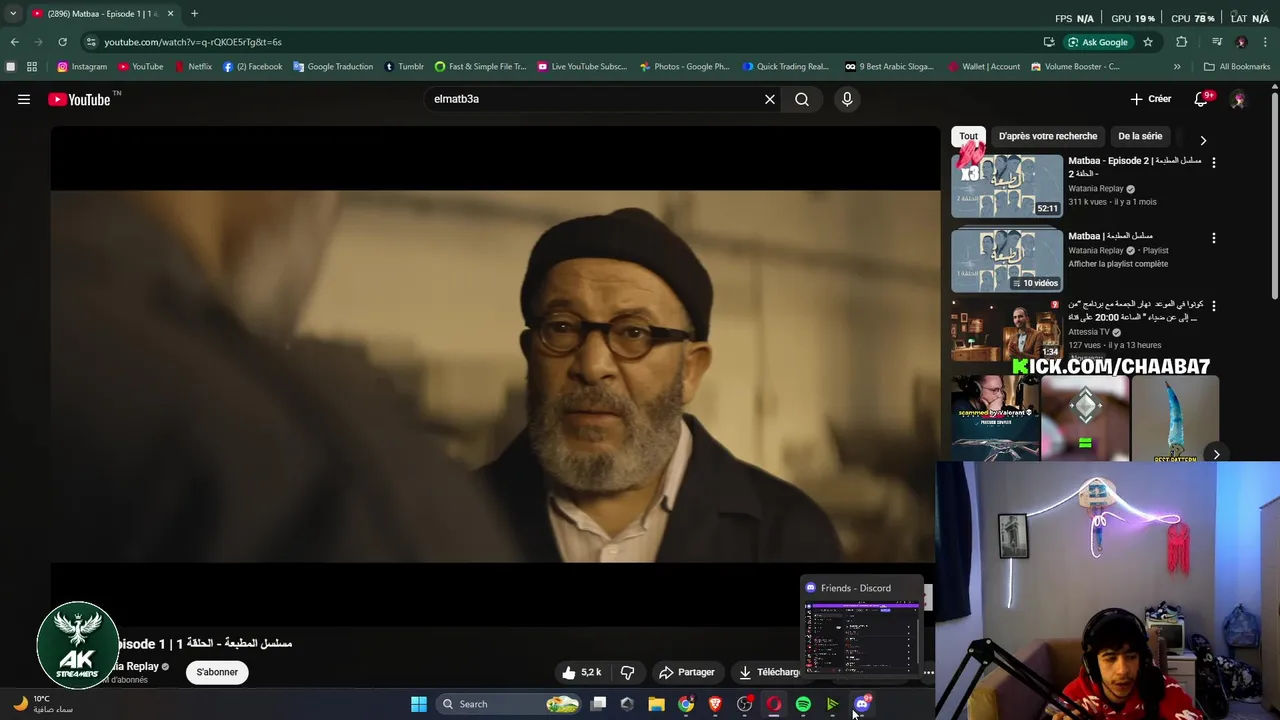The image size is (1280, 720).
Task: Open the Matbaa playlist thumbnail with 10 vidéos
Action: (1007, 260)
